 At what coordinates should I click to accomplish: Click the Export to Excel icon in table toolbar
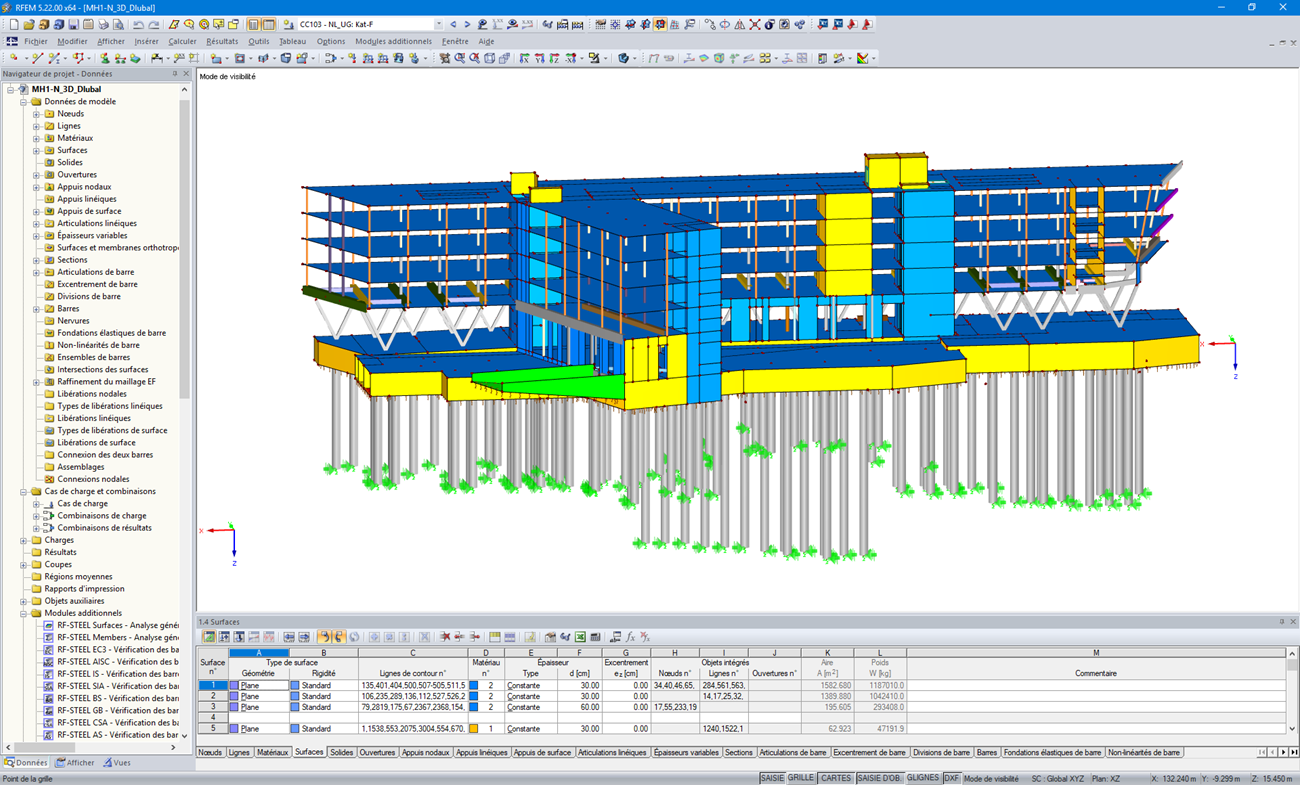pyautogui.click(x=580, y=636)
